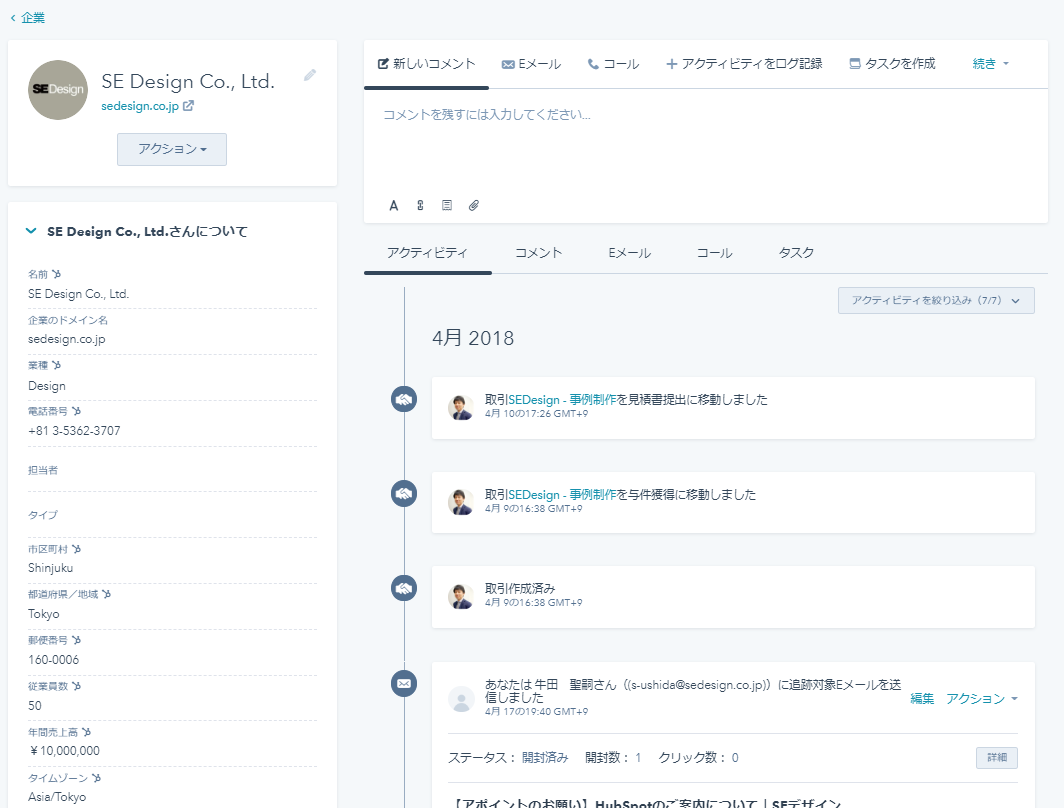Screen dimensions: 1064x808
Task: Open SEDesign - 事例制作 link in 与件獲得 entry
Action: click(562, 495)
